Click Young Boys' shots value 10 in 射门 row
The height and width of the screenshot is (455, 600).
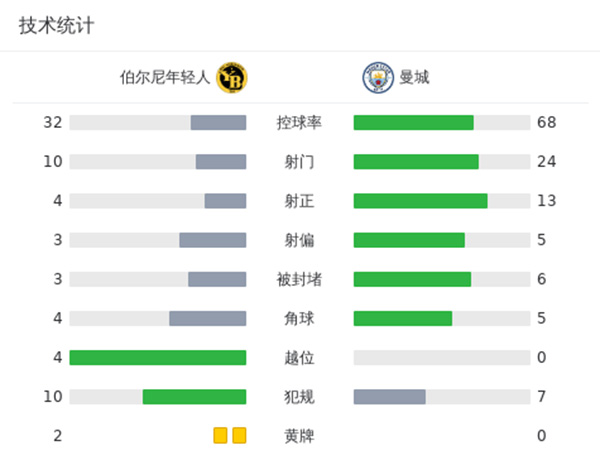click(x=53, y=162)
